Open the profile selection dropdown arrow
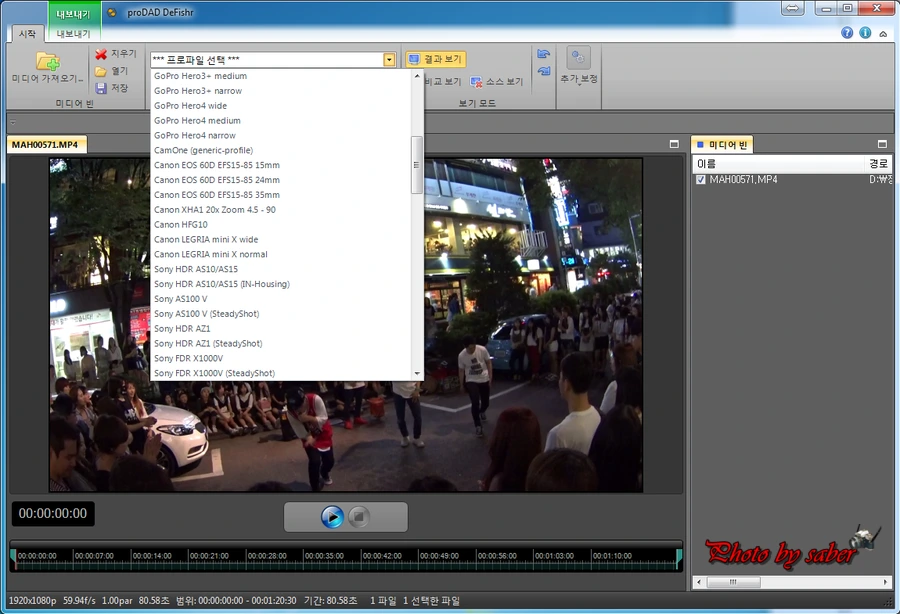Screen dimensions: 900x614 pos(389,60)
